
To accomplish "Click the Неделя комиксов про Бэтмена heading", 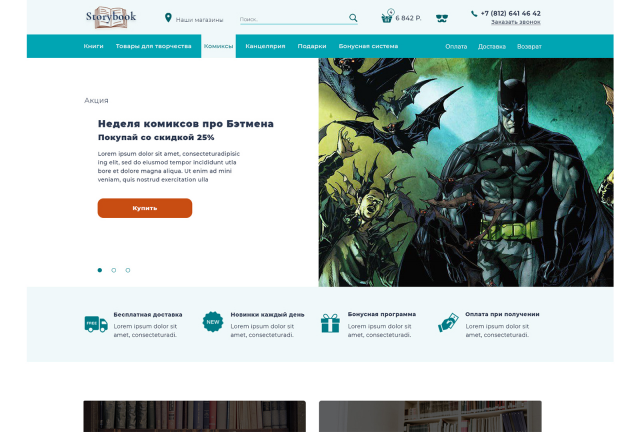I will click(186, 123).
